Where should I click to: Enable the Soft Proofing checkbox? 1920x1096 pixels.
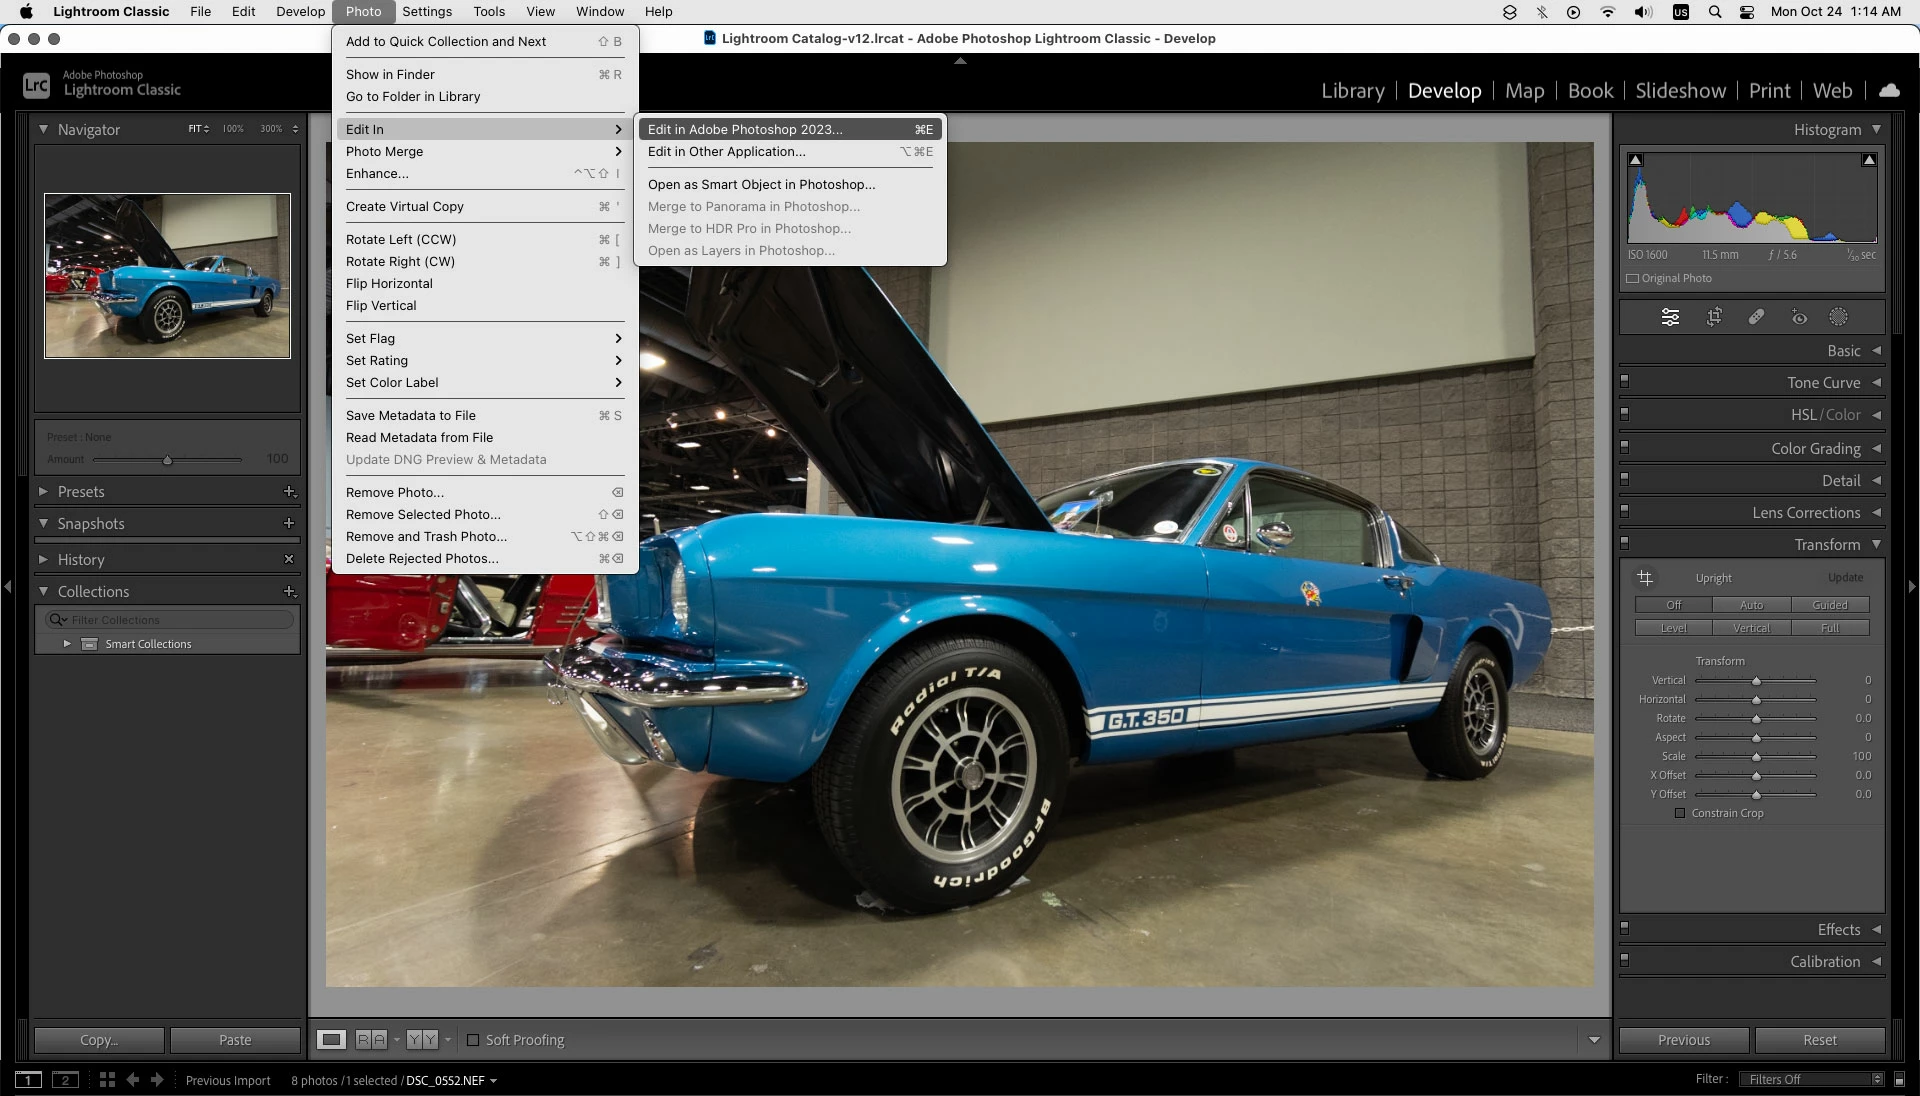pyautogui.click(x=474, y=1040)
